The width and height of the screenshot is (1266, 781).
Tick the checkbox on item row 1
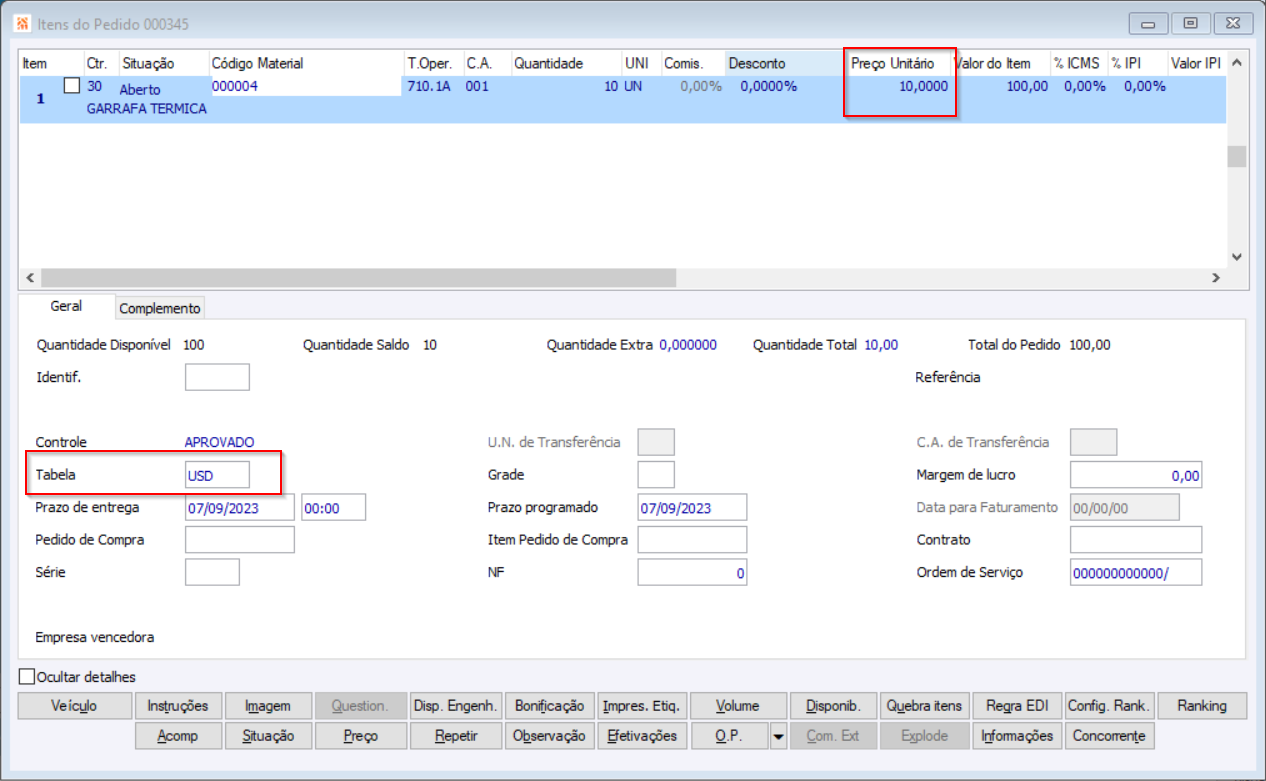72,86
